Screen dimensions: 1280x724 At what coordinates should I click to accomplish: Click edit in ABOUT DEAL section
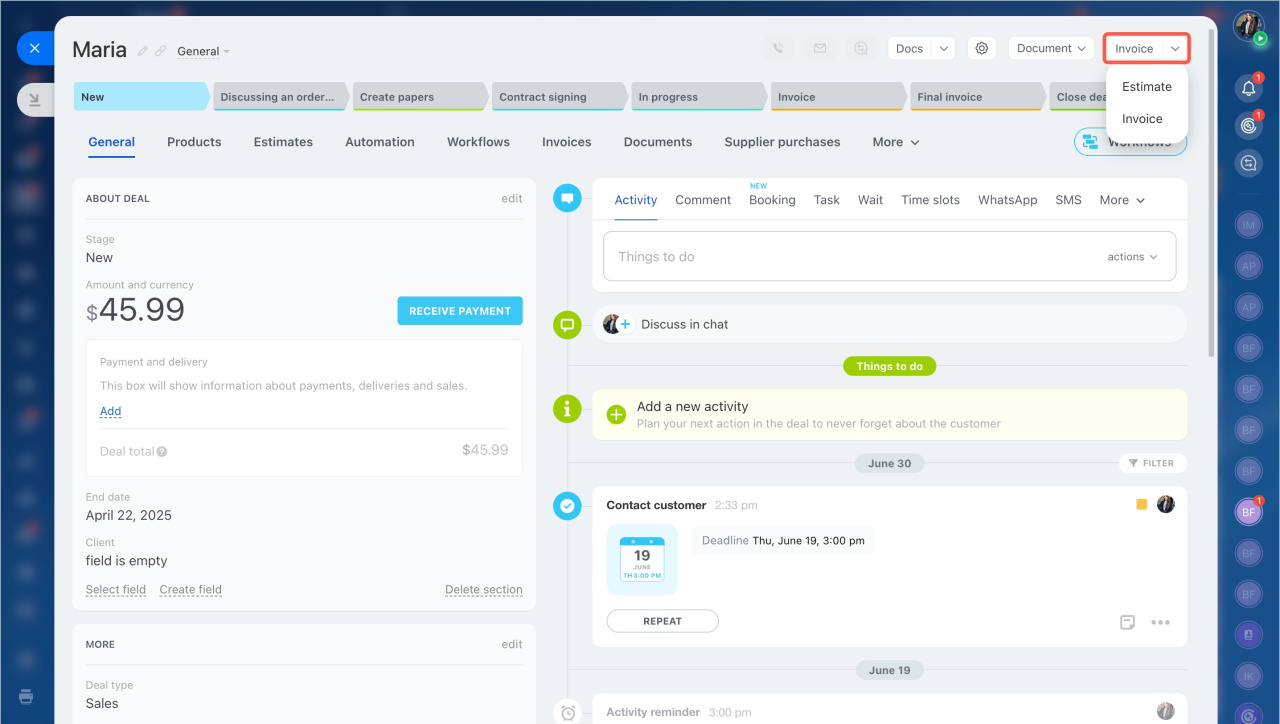tap(512, 199)
